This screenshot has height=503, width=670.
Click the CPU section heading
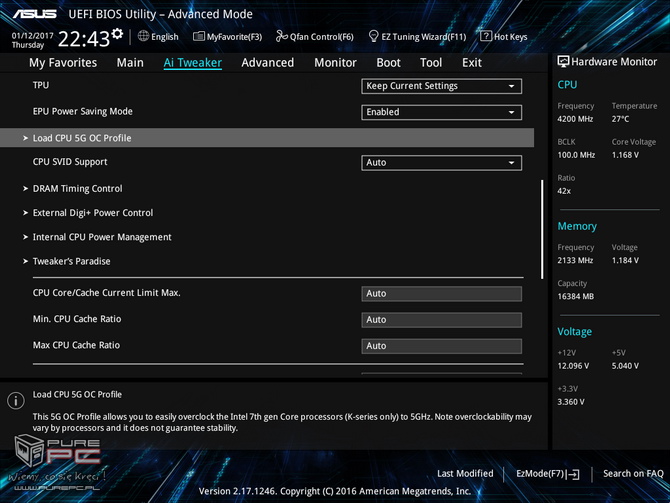pyautogui.click(x=567, y=85)
